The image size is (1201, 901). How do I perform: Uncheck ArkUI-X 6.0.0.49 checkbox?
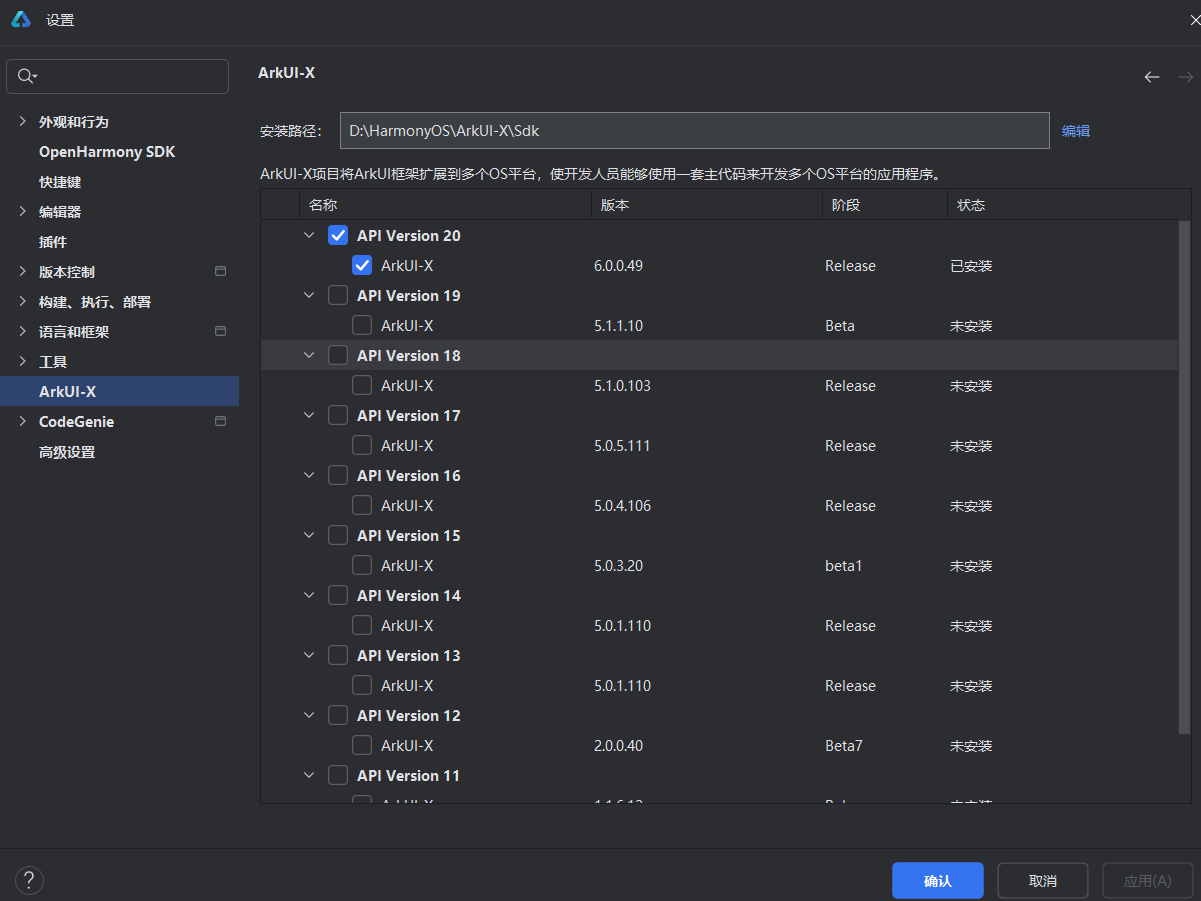coord(362,266)
